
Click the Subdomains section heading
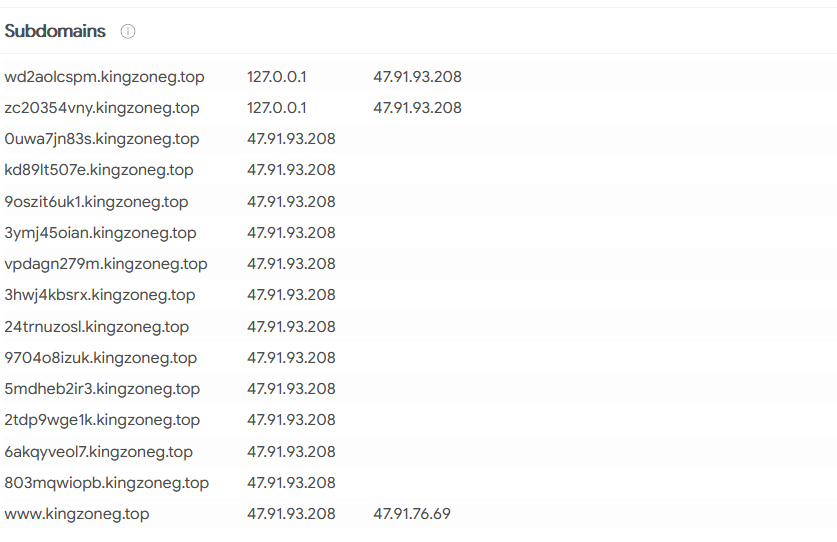click(x=55, y=32)
